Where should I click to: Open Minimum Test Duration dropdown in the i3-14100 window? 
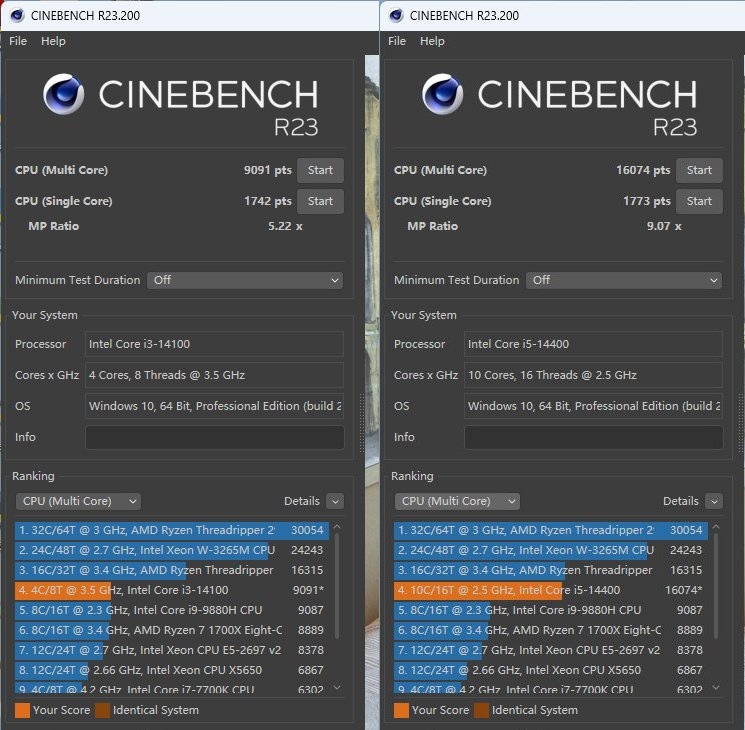[245, 280]
